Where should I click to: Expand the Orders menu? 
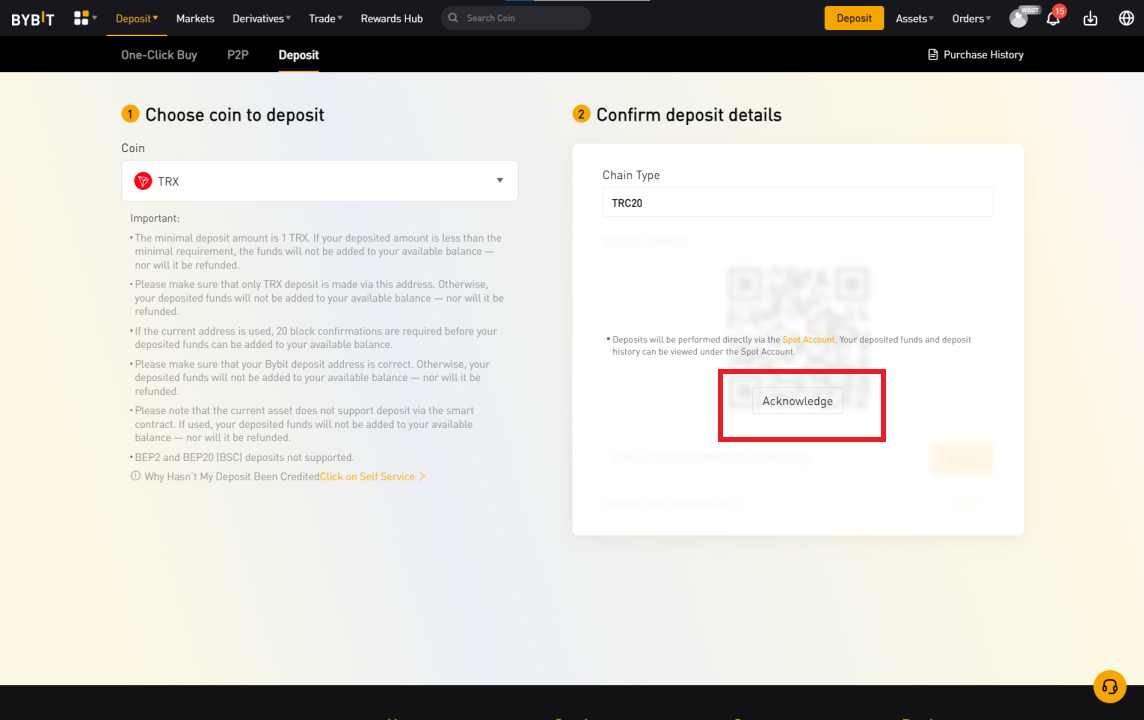pyautogui.click(x=971, y=18)
